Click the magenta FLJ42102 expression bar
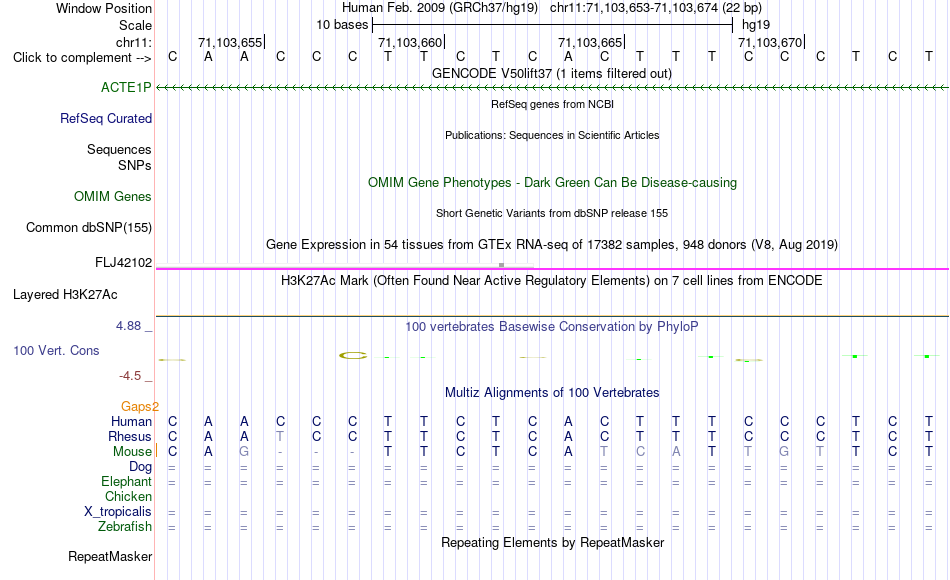The height and width of the screenshot is (580, 950). pyautogui.click(x=552, y=268)
